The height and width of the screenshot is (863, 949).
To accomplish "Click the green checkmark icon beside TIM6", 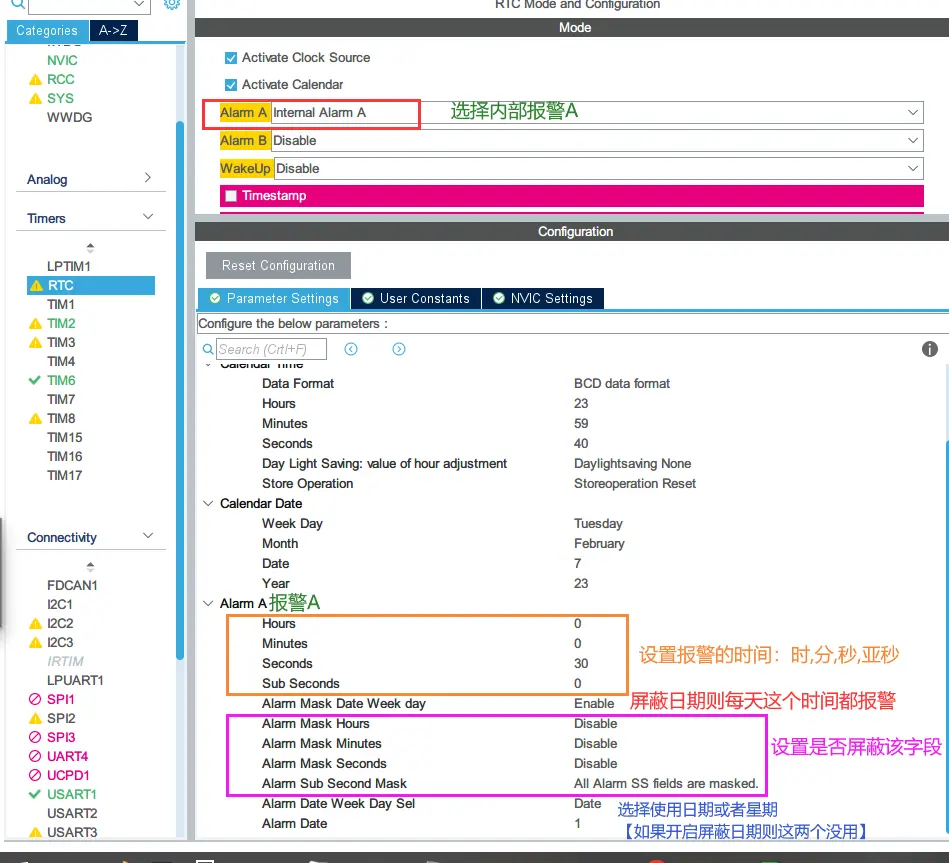I will coord(35,380).
